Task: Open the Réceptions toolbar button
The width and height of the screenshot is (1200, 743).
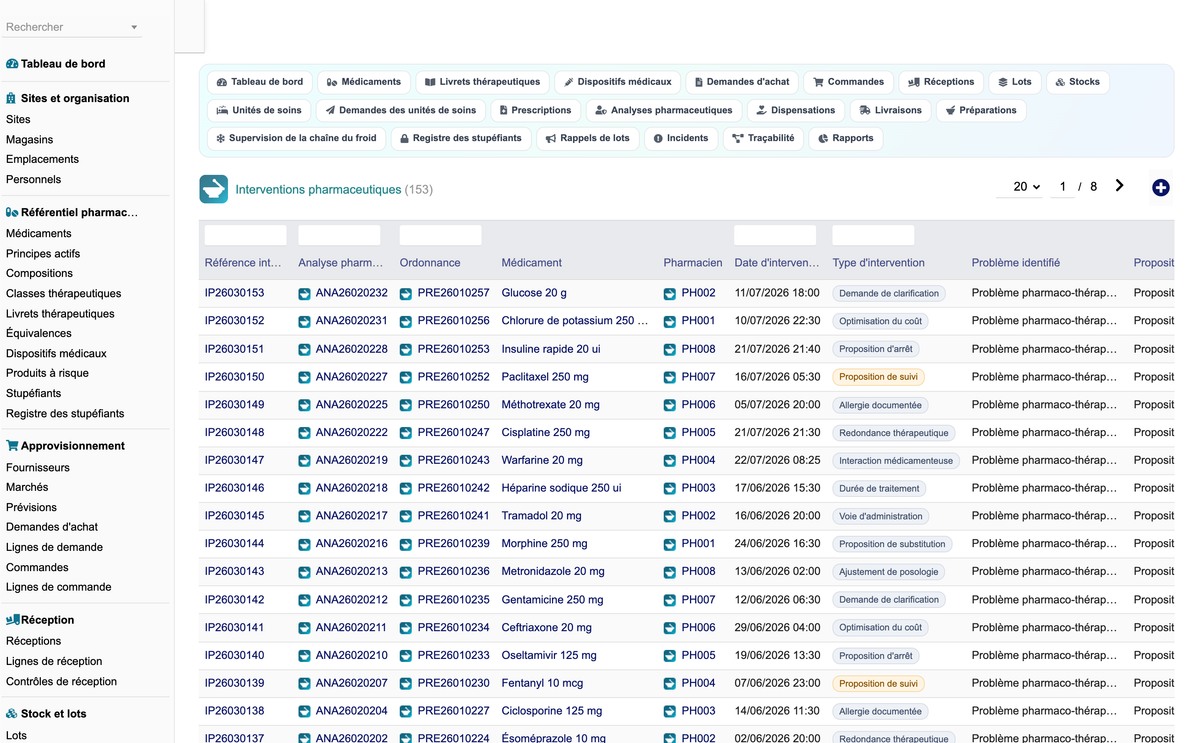Action: (941, 82)
